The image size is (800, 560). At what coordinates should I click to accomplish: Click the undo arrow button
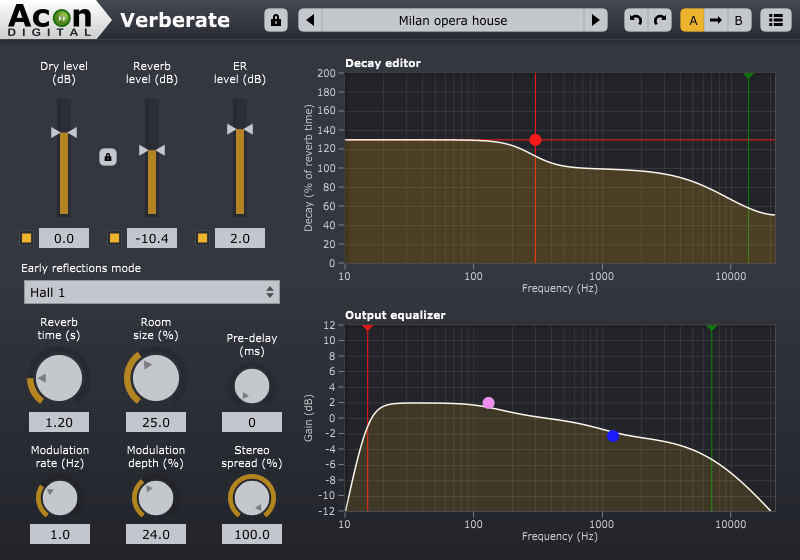point(636,20)
